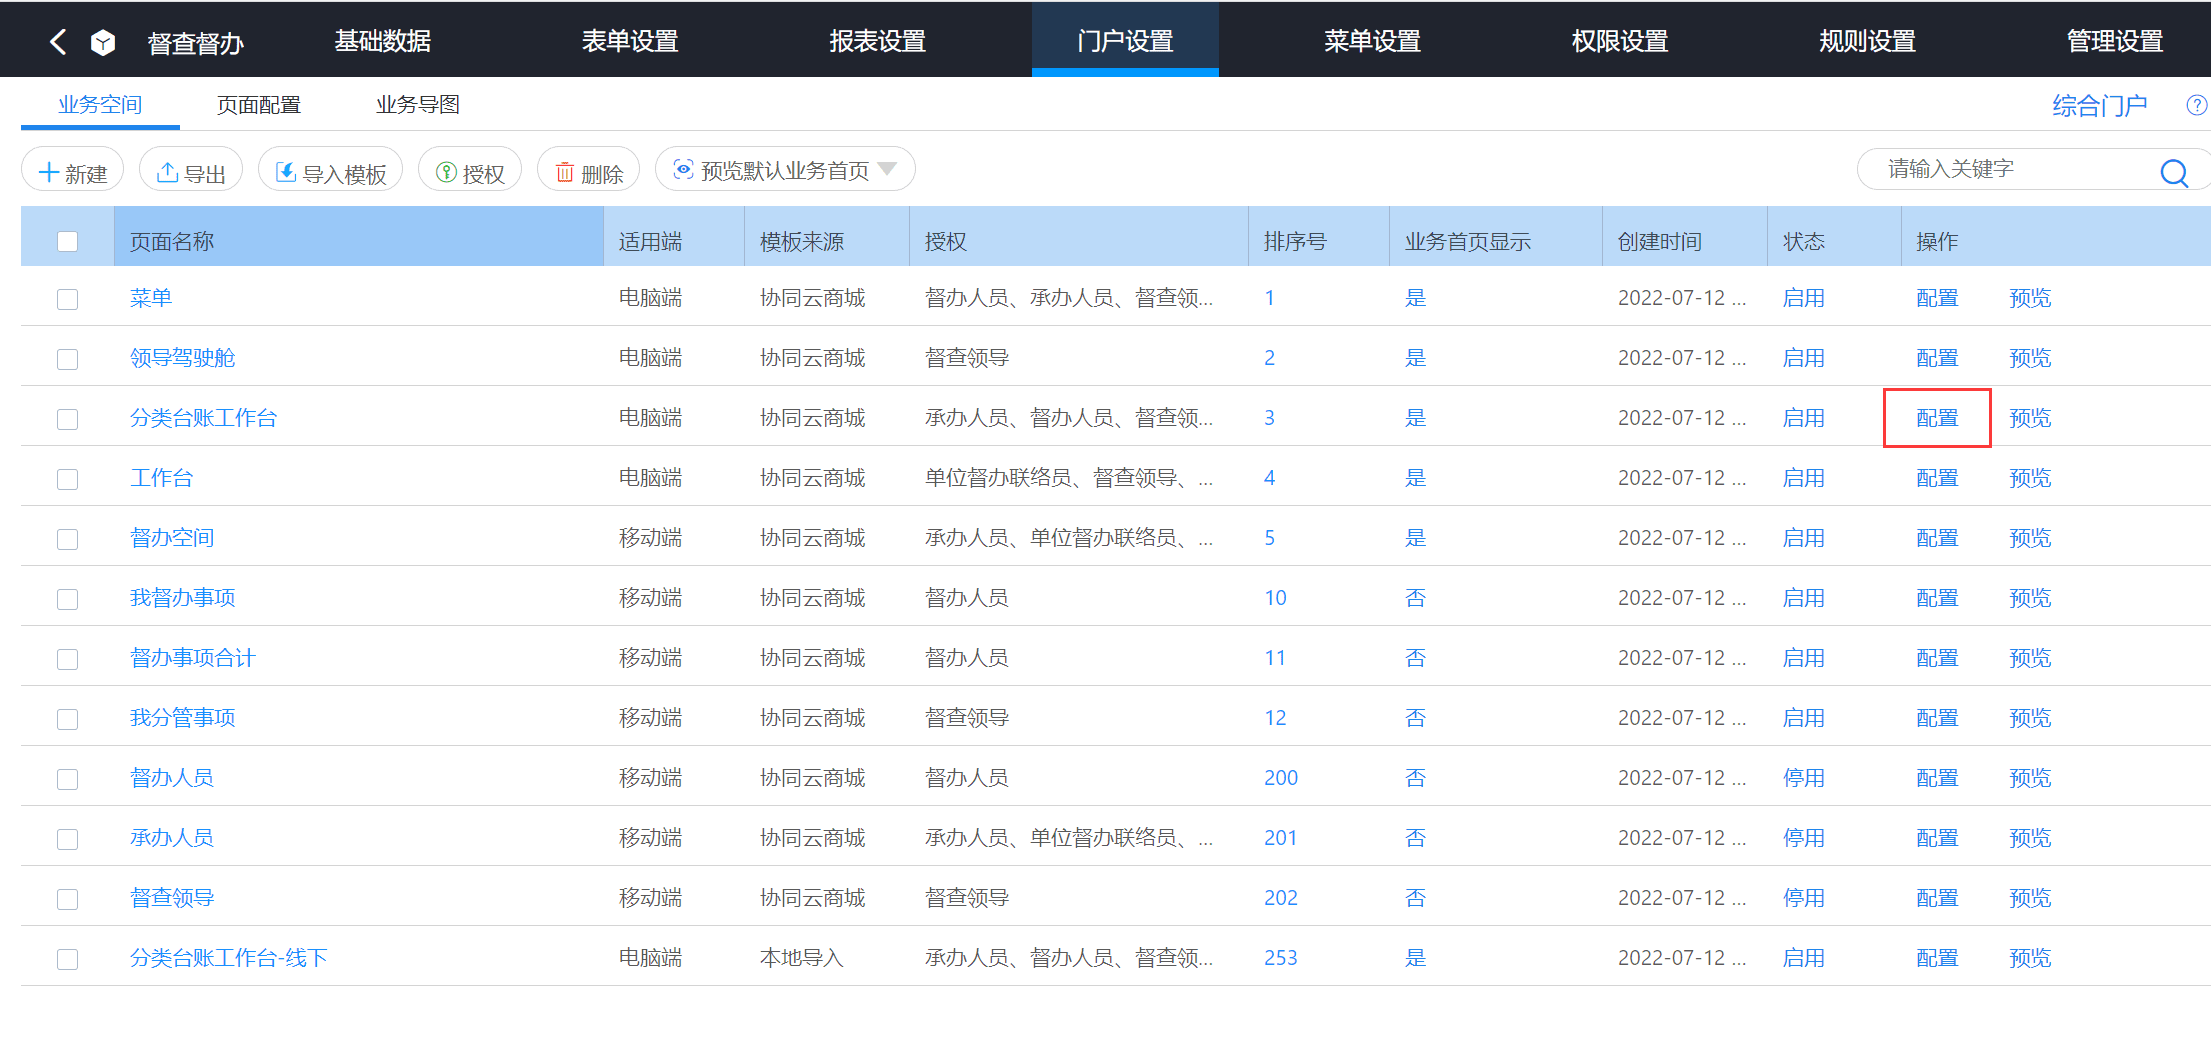Click the 导出 button
Screen dimensions: 2211x1047
click(191, 171)
